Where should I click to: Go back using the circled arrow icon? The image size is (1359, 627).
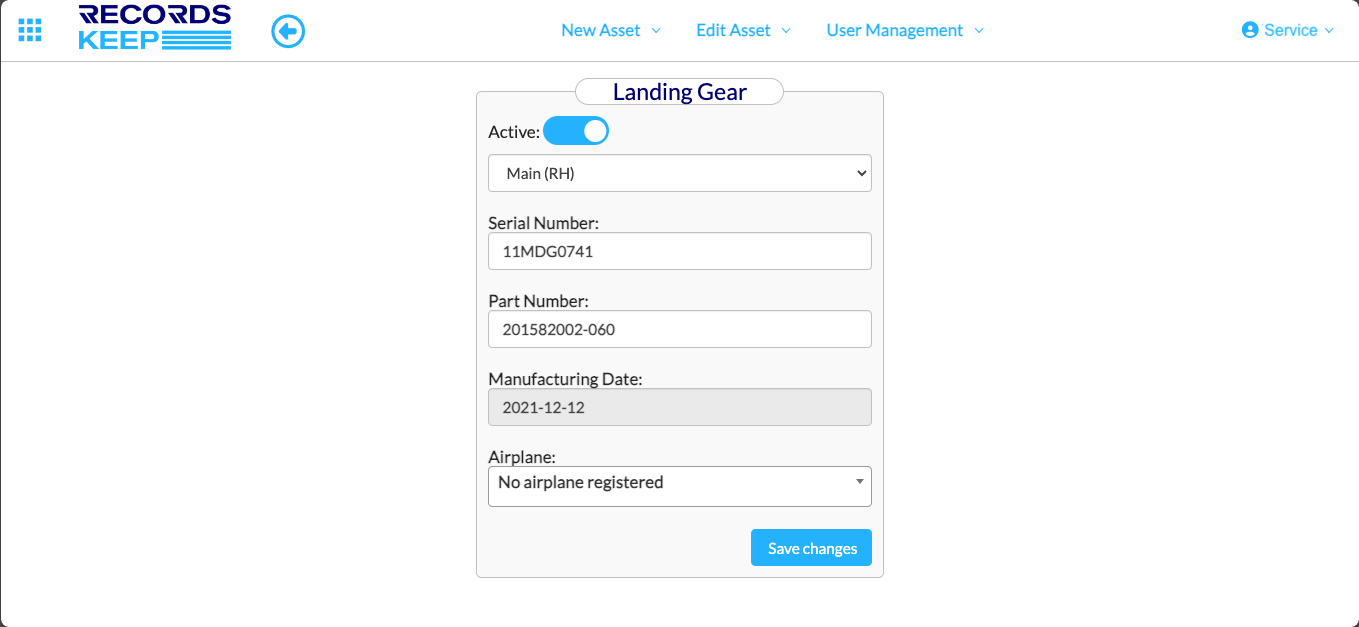pos(288,32)
